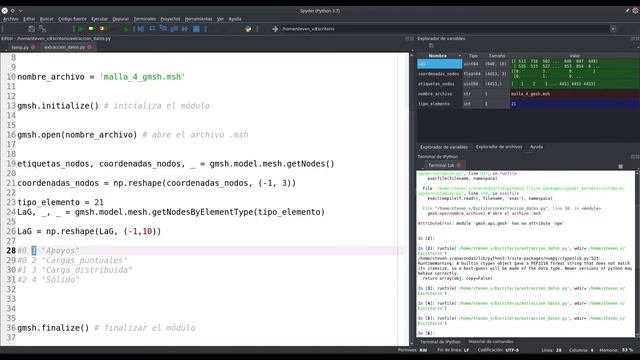
Task: Click the toolbar icon right of save-all
Action: [42, 29]
